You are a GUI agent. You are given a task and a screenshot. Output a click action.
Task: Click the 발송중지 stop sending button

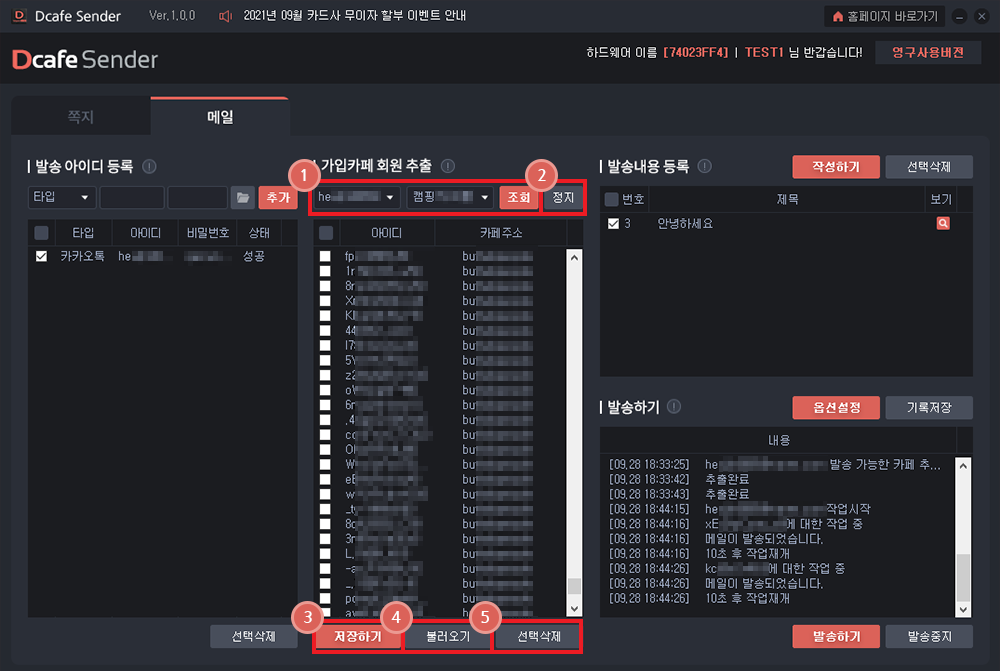[x=929, y=637]
